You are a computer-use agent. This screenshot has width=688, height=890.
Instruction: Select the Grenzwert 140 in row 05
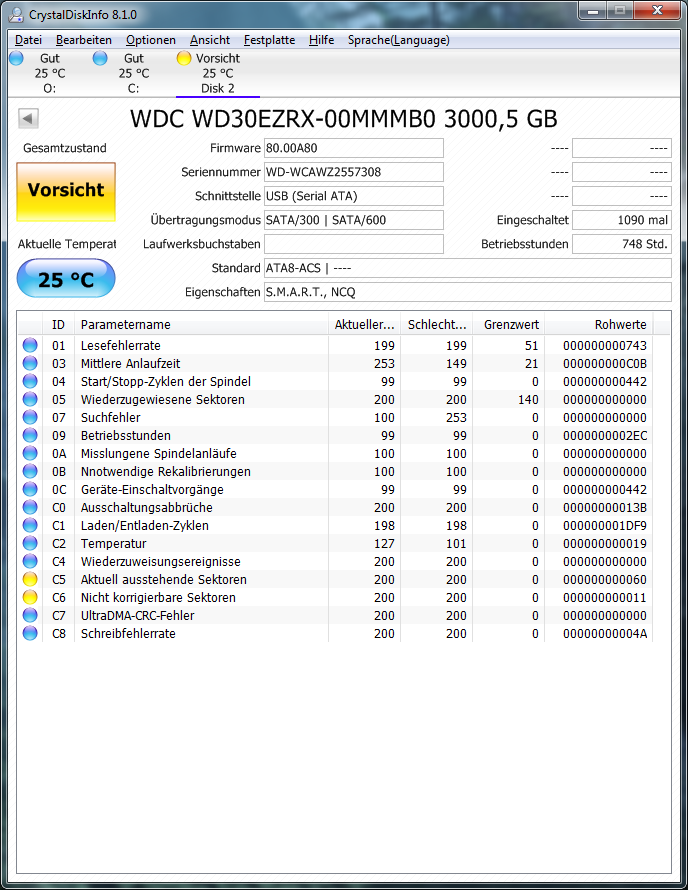coord(528,400)
